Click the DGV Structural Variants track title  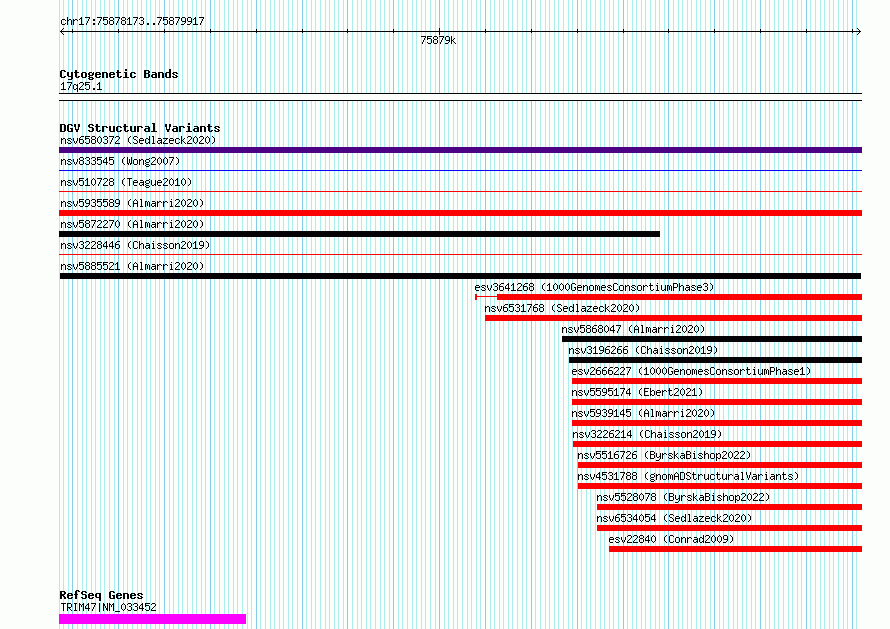pyautogui.click(x=140, y=128)
